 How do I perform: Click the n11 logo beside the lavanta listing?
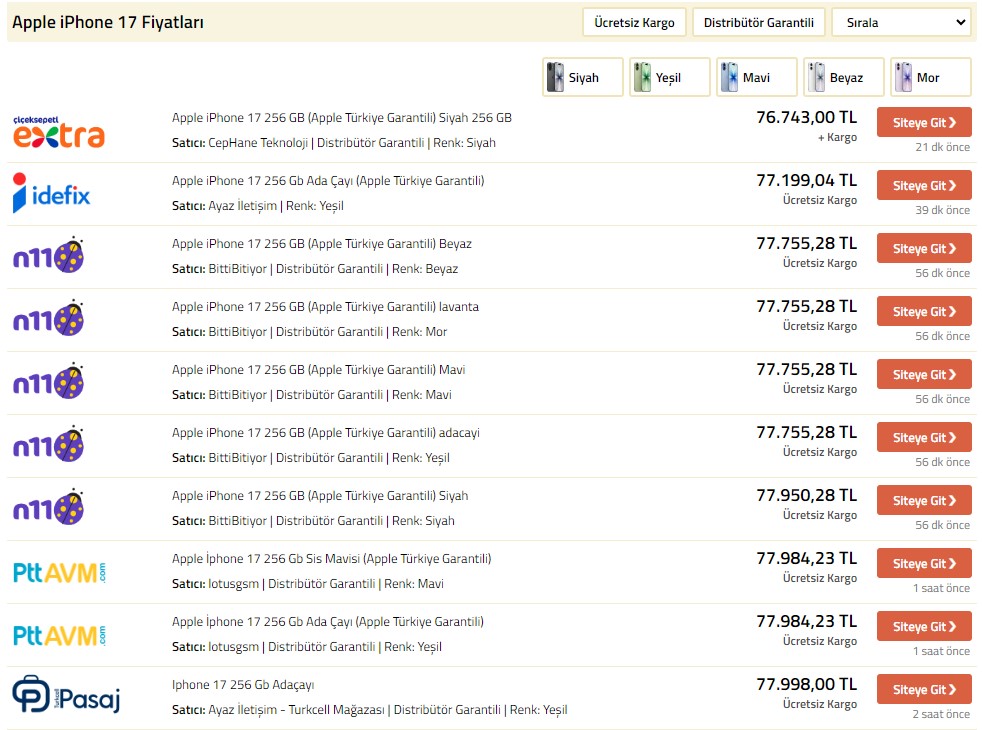tap(48, 319)
